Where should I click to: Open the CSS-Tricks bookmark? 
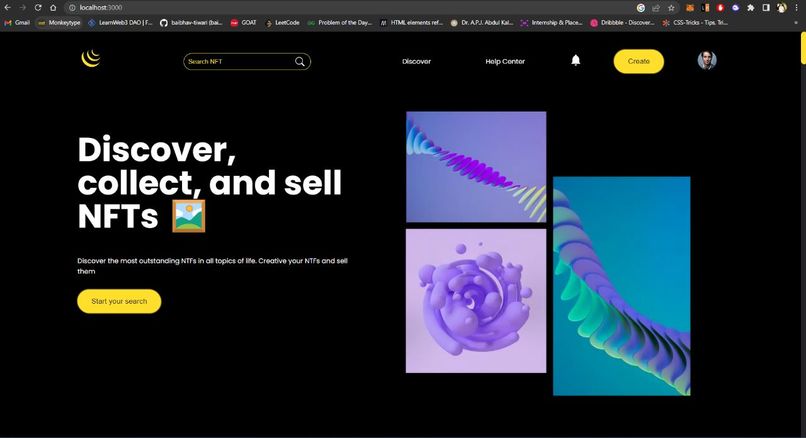click(695, 23)
